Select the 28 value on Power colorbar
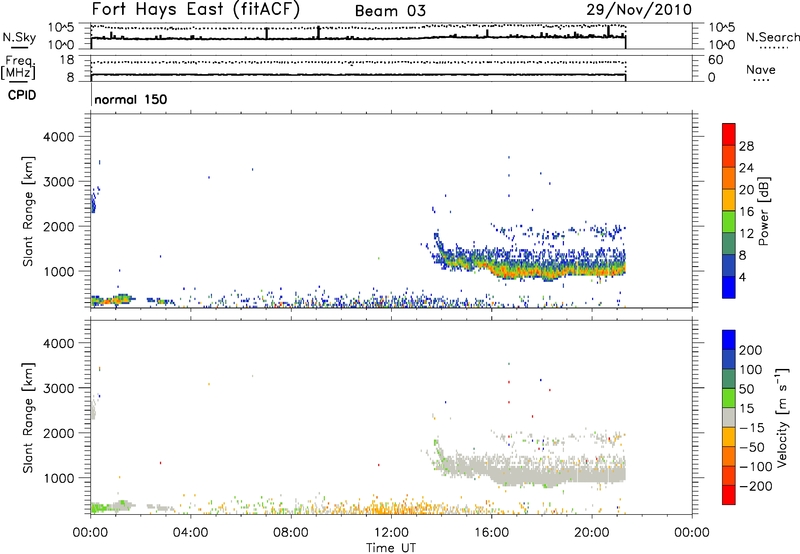 click(x=746, y=146)
